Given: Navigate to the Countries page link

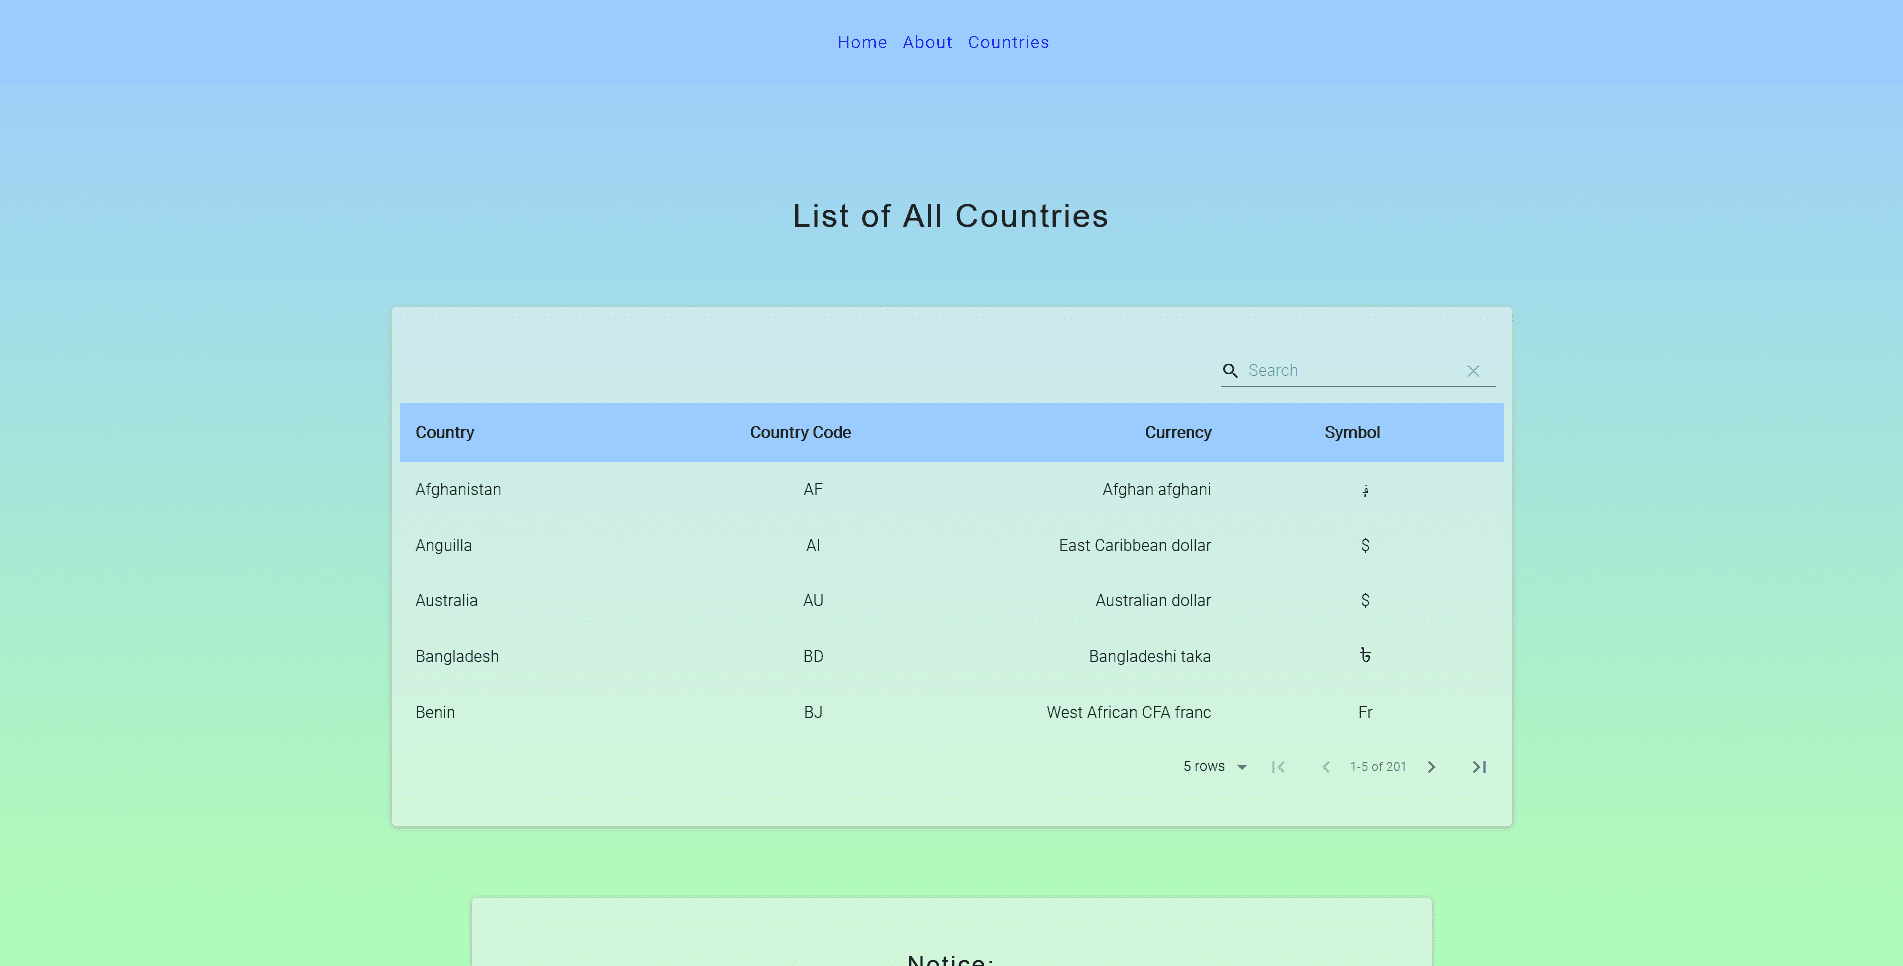Looking at the screenshot, I should (1008, 42).
